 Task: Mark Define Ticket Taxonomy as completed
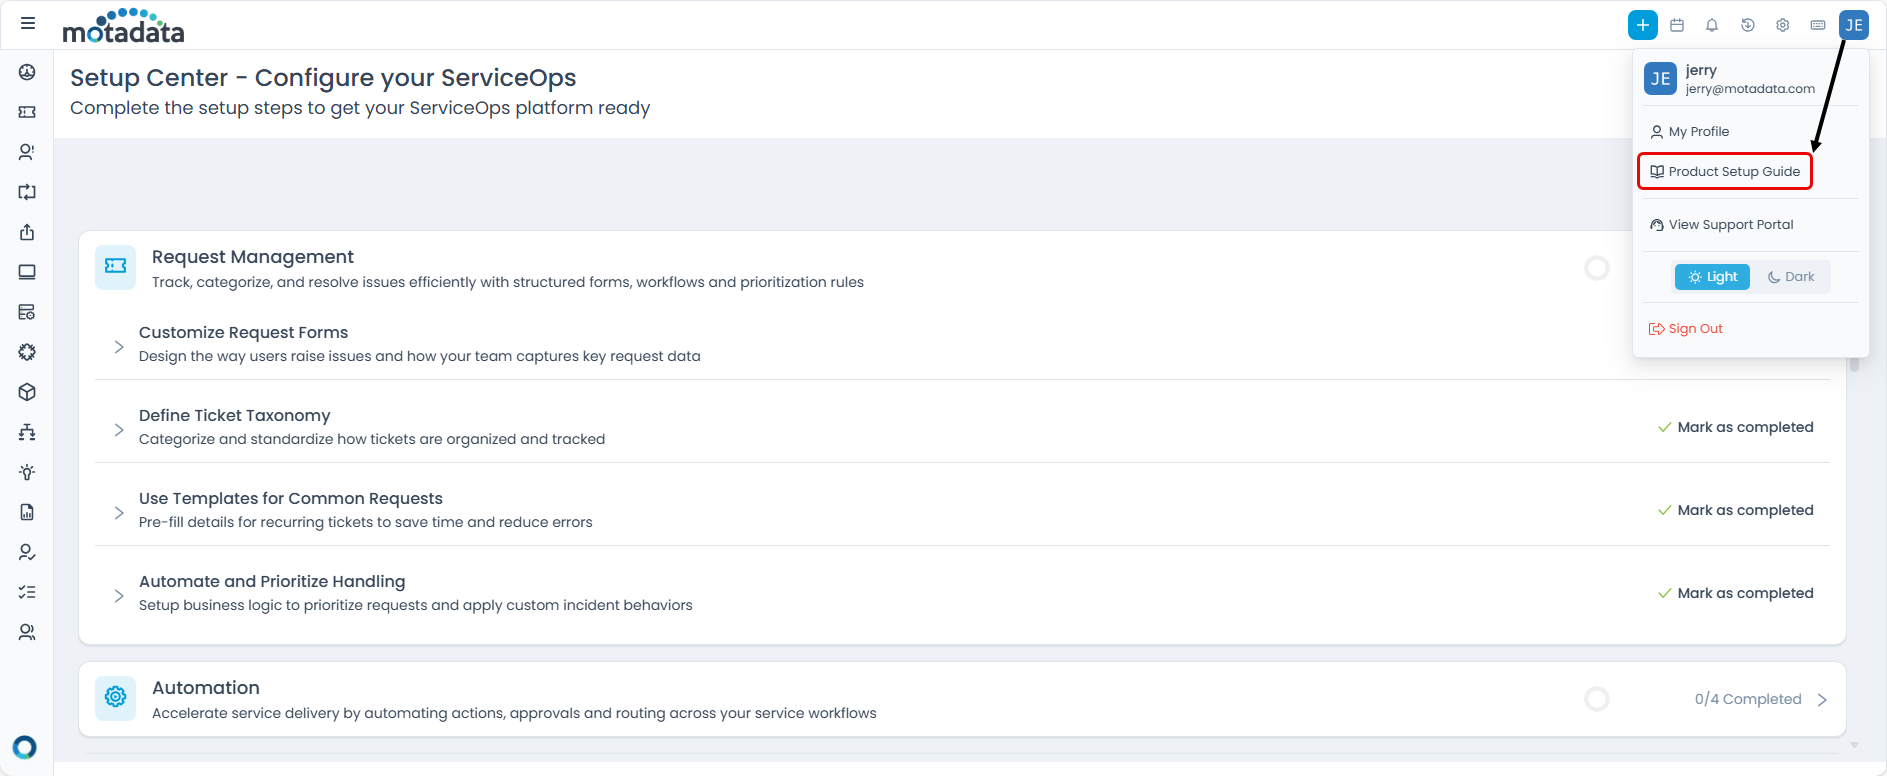pos(1735,427)
